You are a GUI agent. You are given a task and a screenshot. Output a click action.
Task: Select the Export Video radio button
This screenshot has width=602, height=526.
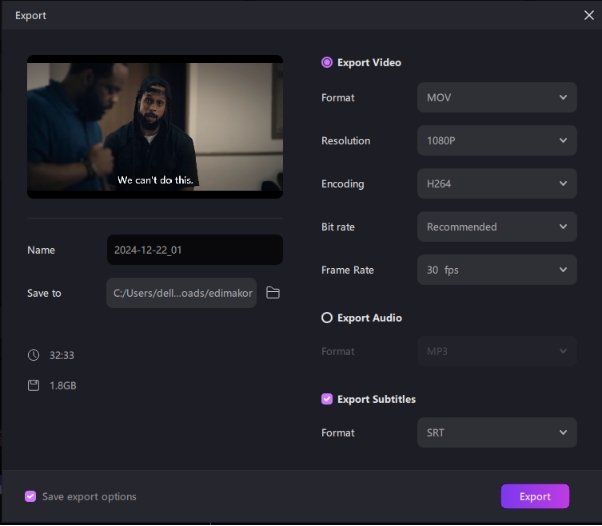pos(327,62)
